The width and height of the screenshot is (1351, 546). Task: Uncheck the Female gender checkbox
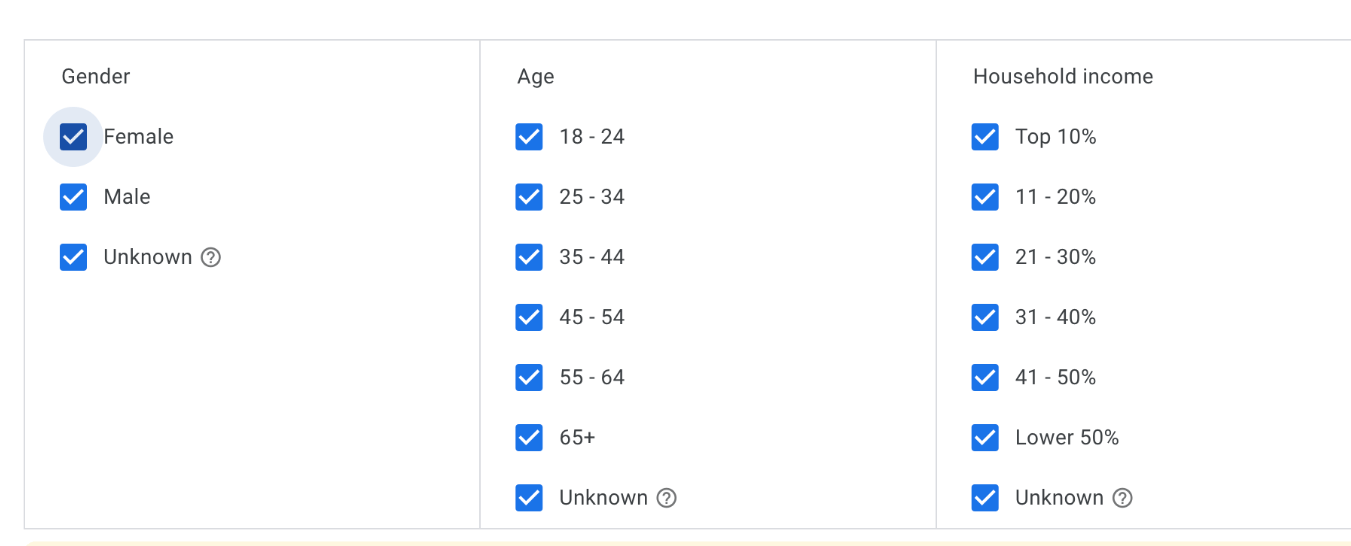pyautogui.click(x=73, y=137)
